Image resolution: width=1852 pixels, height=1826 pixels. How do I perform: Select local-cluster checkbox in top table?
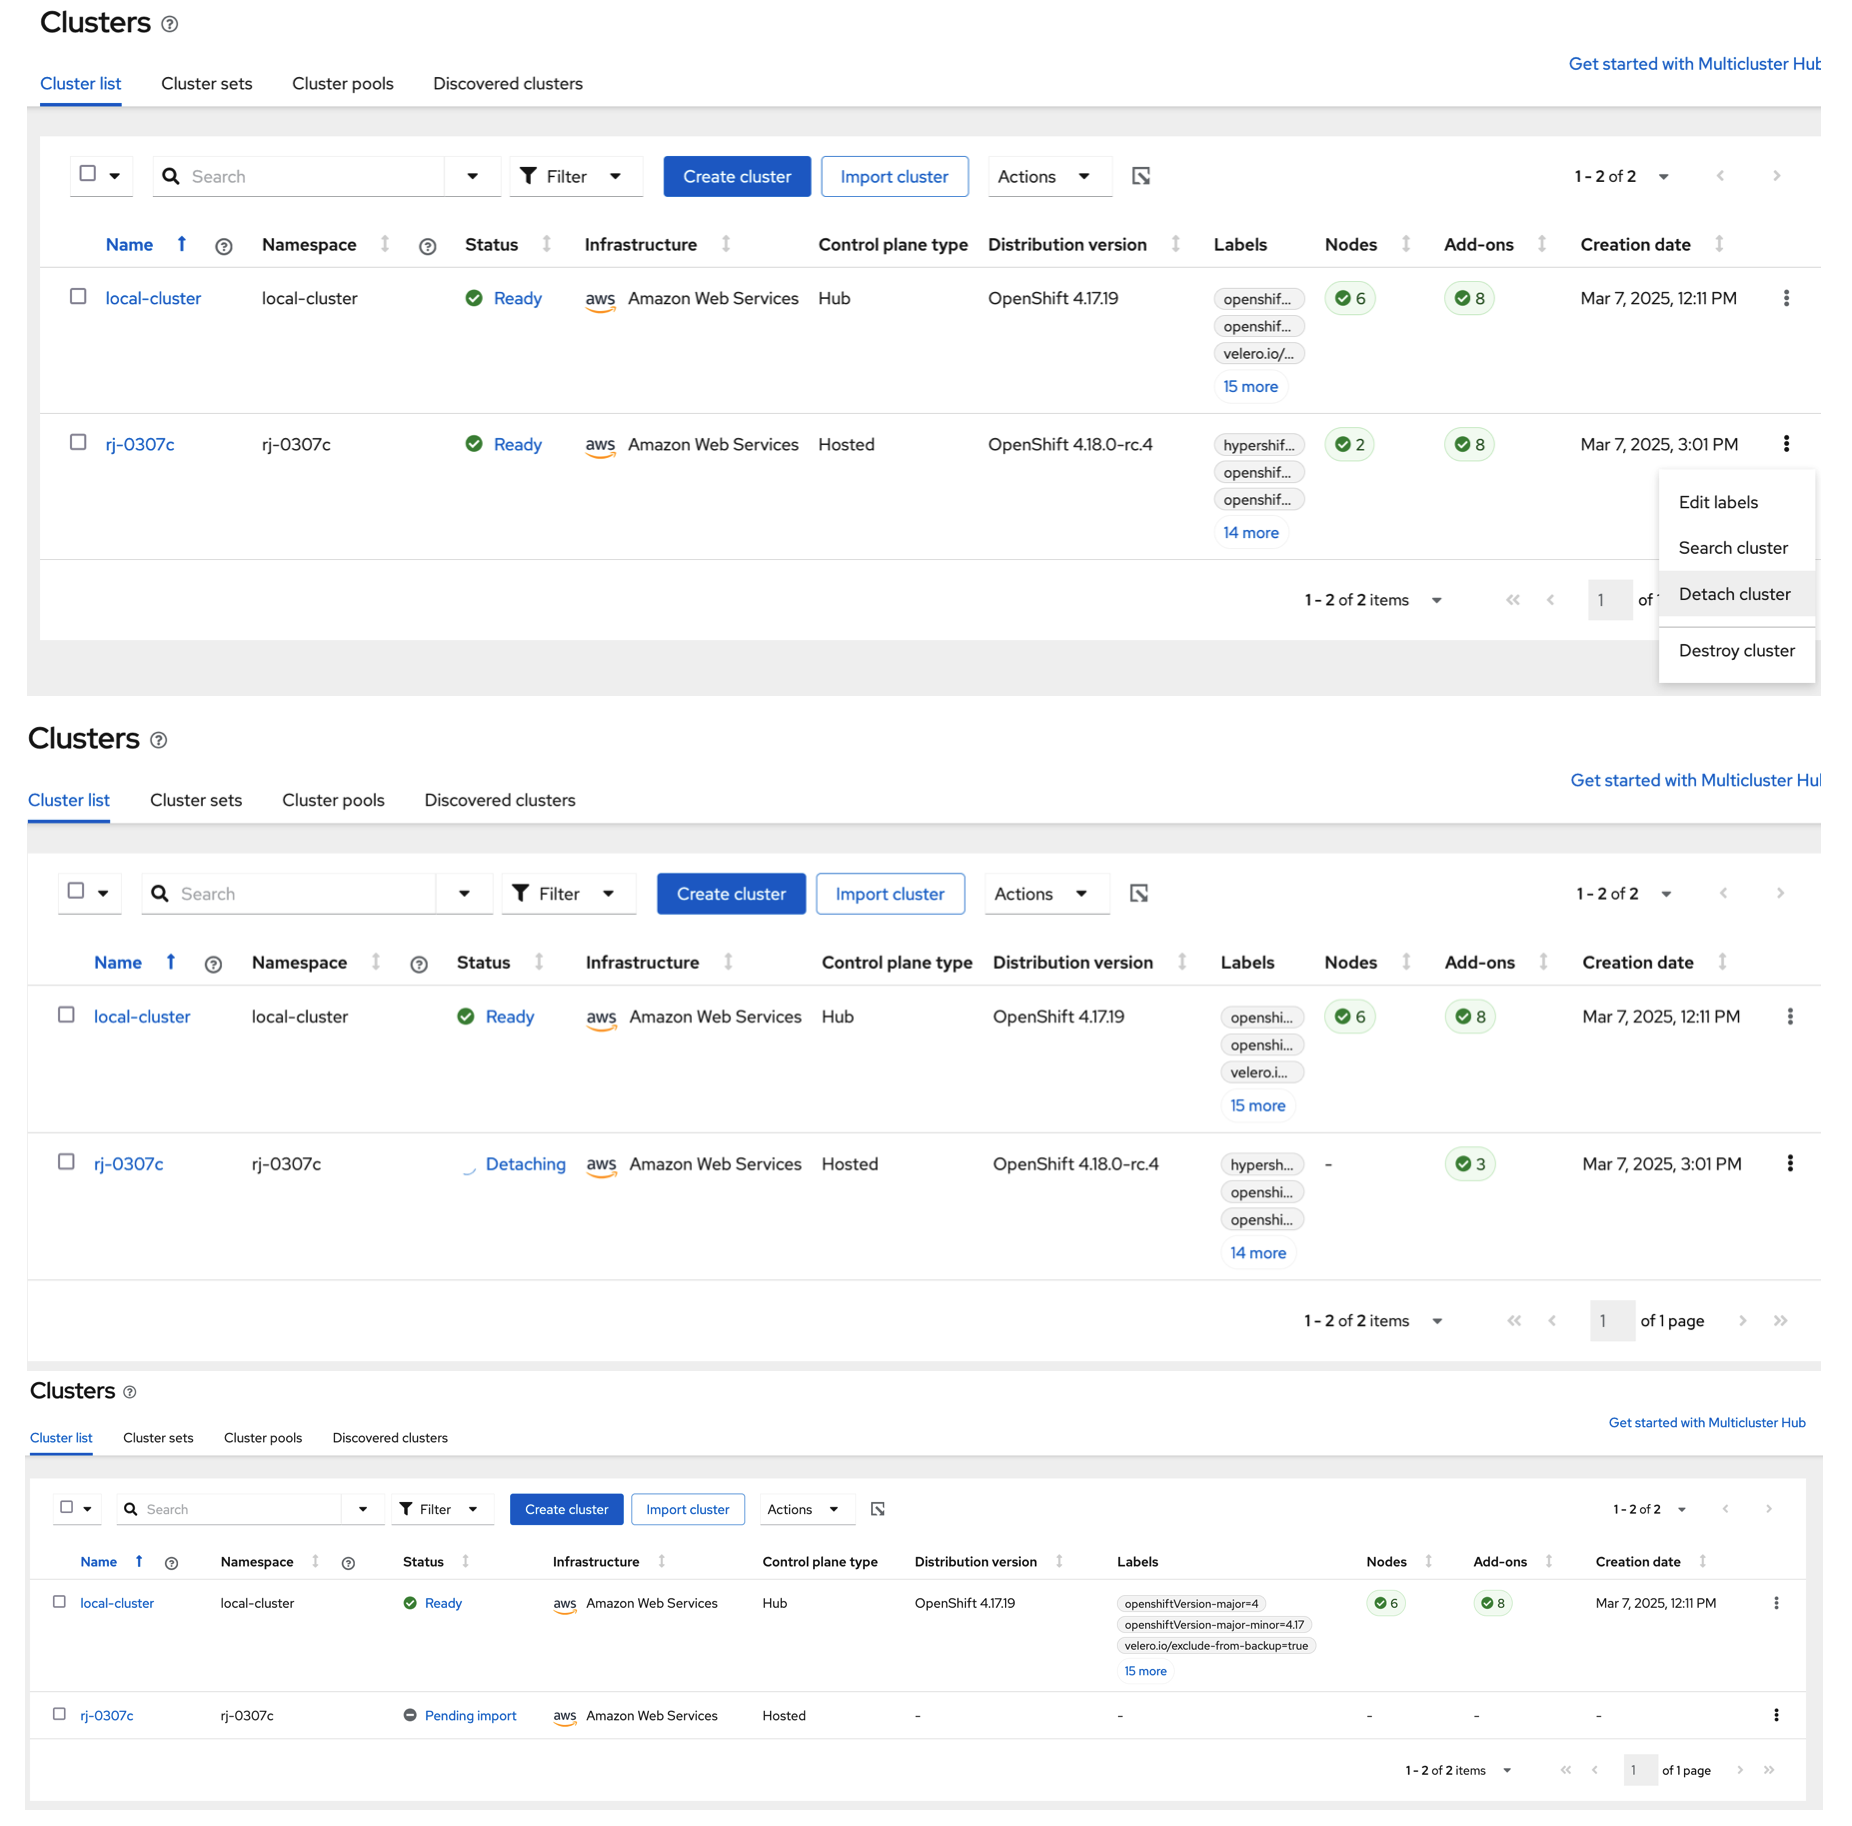point(78,296)
